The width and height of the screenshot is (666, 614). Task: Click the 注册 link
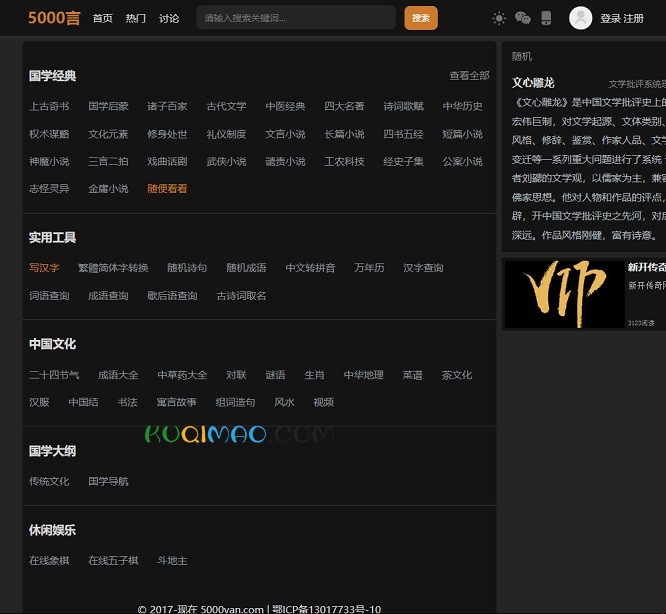(x=634, y=19)
